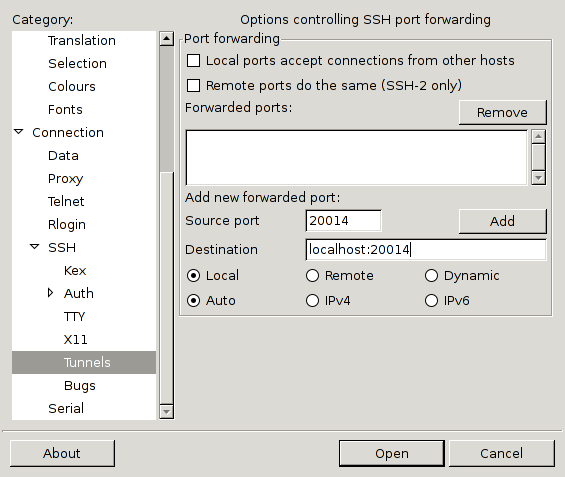Open the session with Open button

[x=392, y=453]
